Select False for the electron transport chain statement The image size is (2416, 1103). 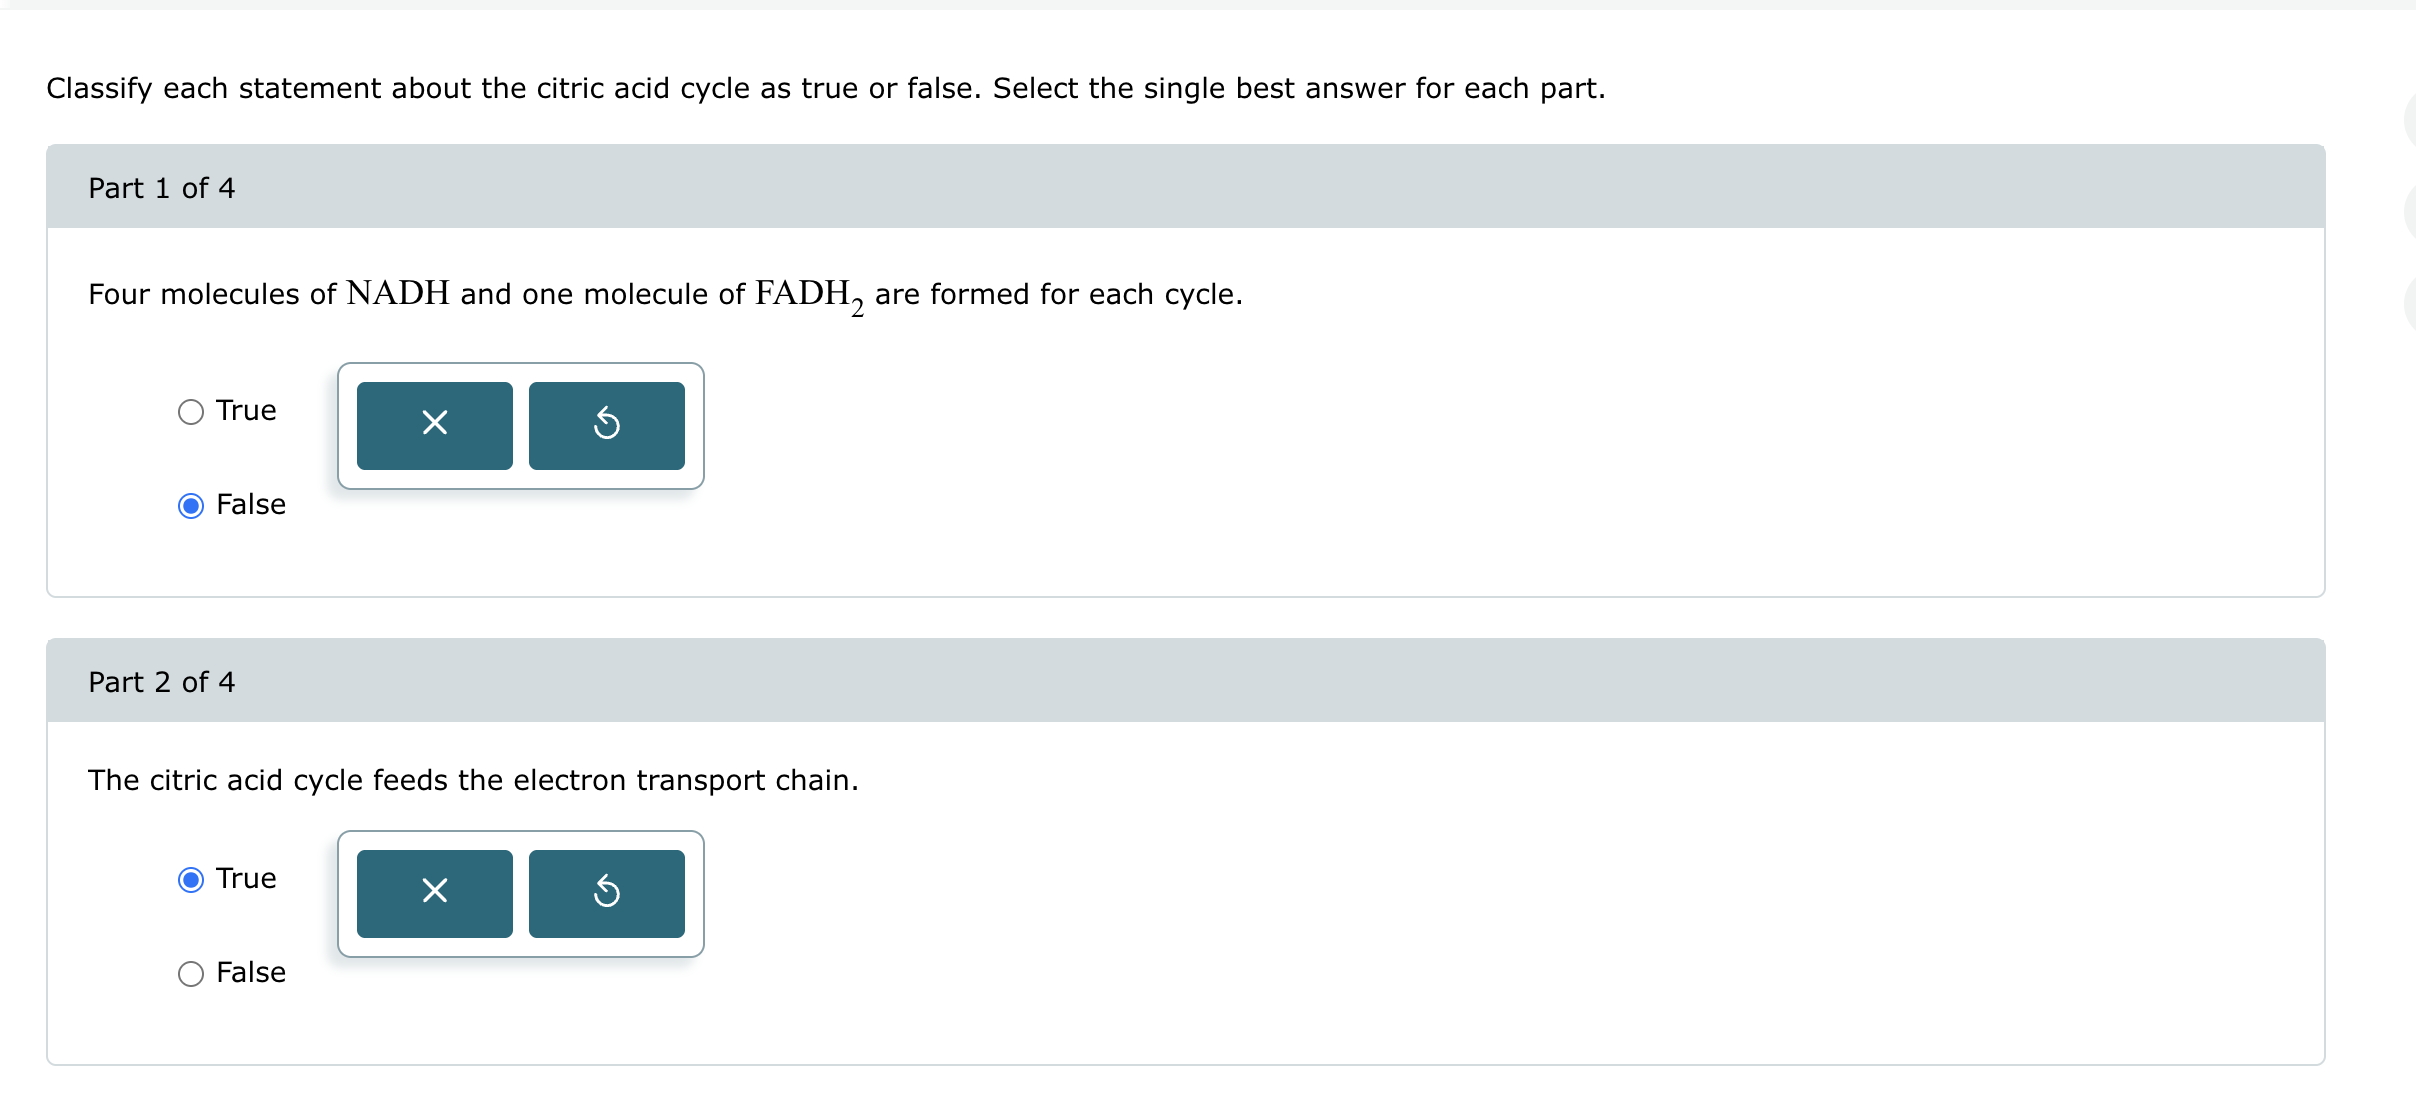click(x=190, y=972)
